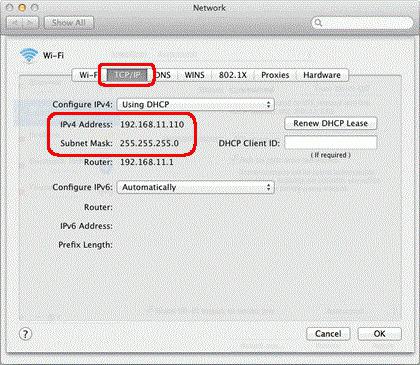Click the router address 192.168.11.1

[x=147, y=162]
